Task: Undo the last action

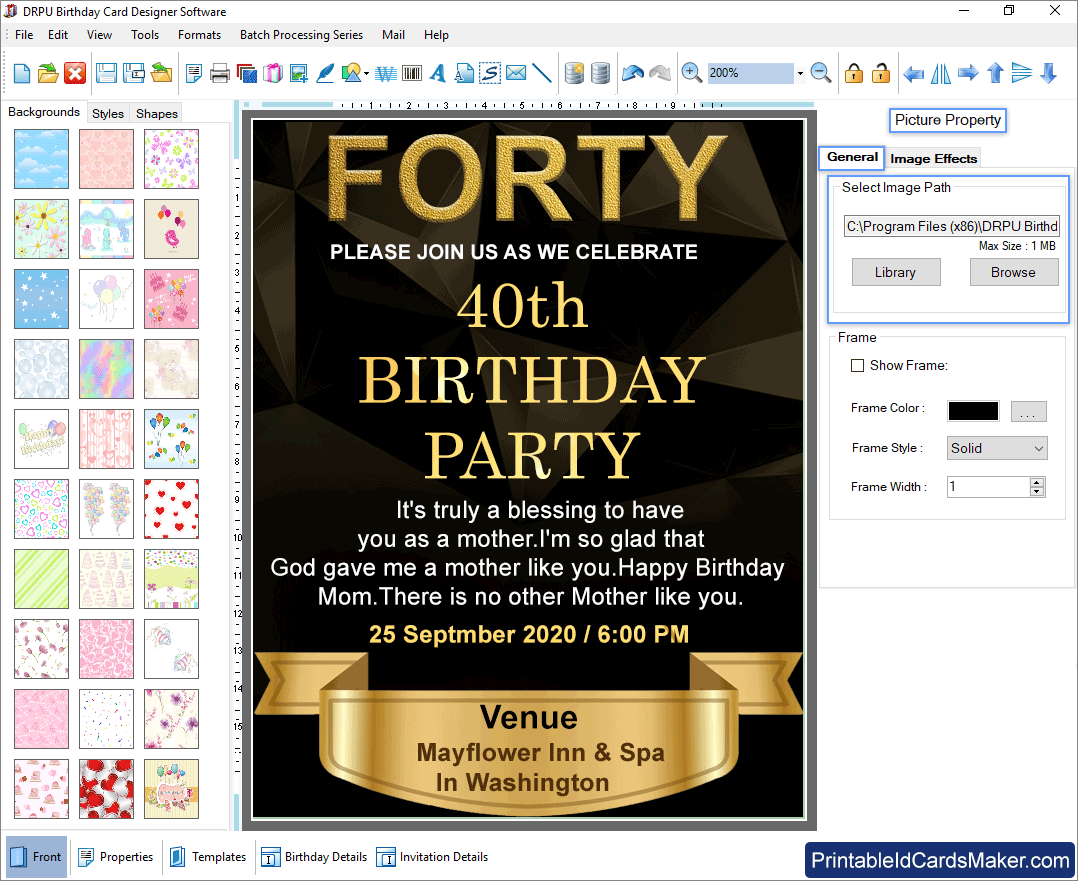Action: pos(632,73)
